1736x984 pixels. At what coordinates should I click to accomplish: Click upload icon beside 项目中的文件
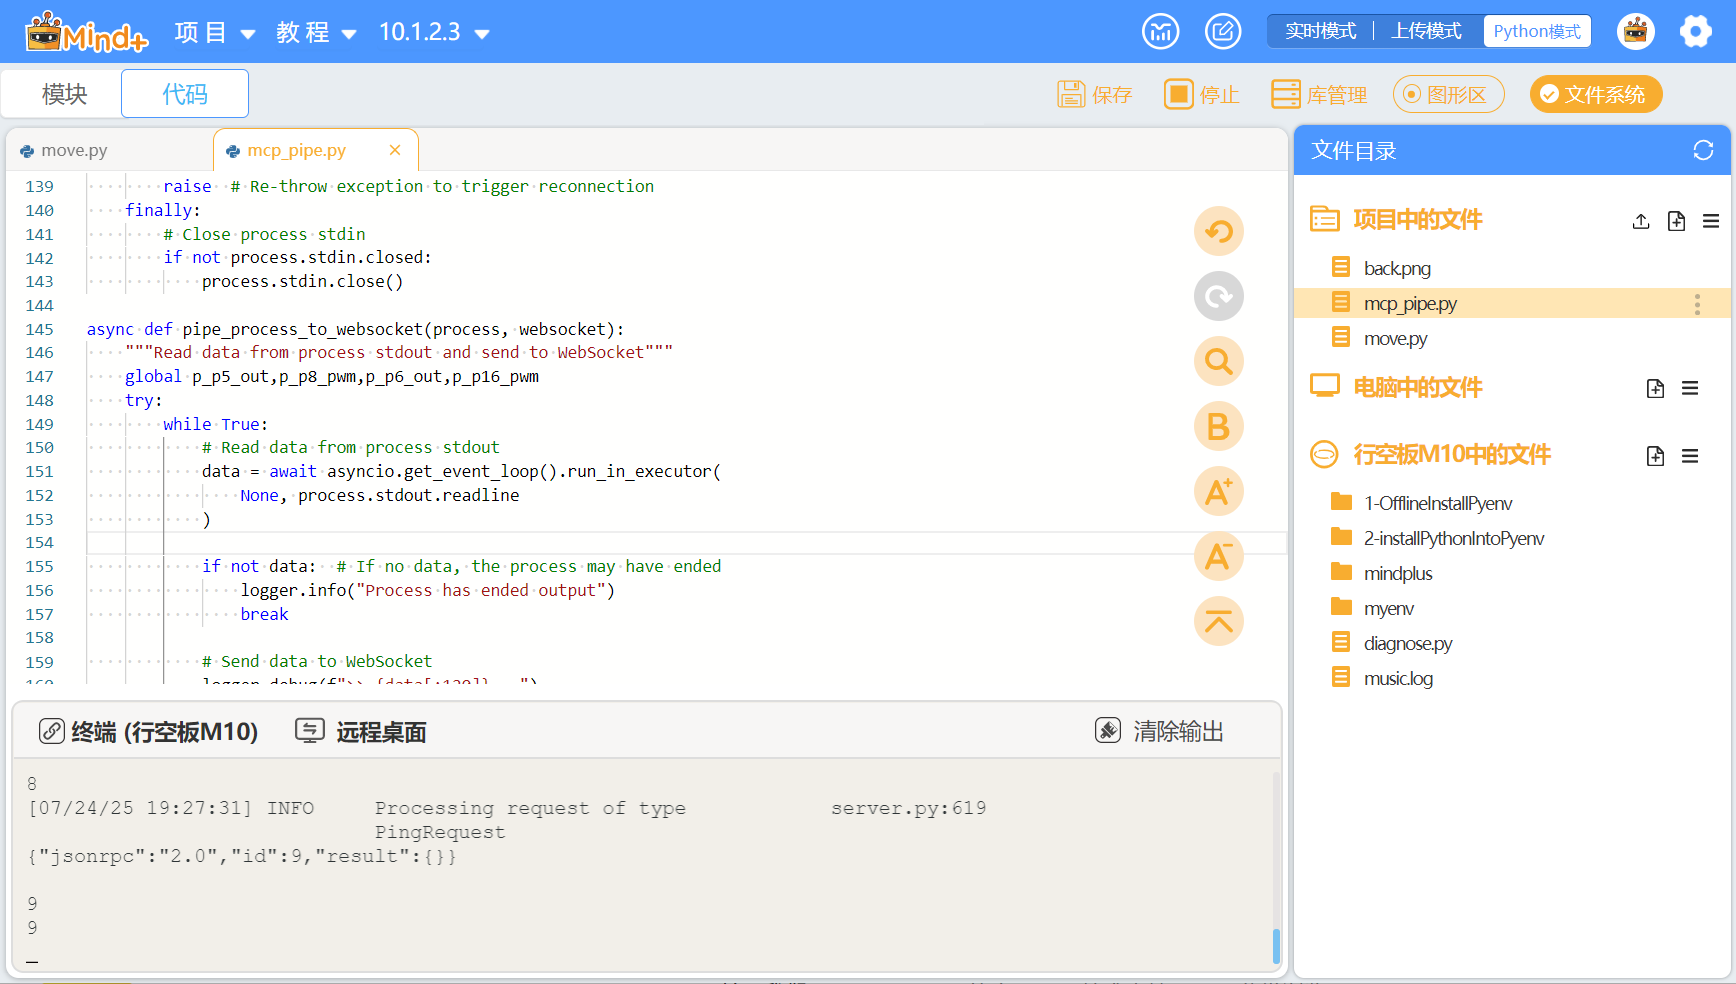(1641, 221)
